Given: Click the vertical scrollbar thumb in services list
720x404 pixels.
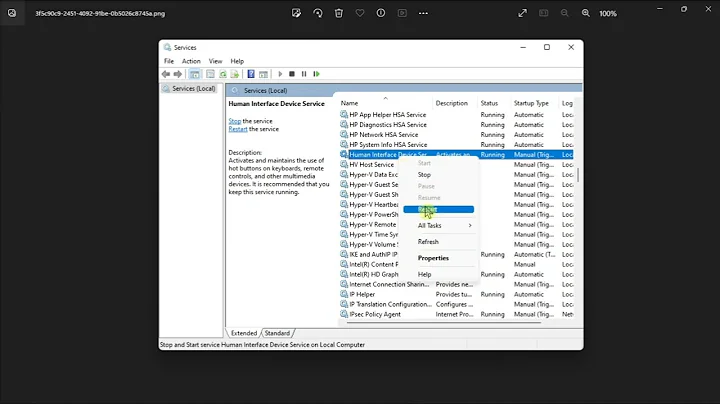Looking at the screenshot, I should tap(578, 174).
